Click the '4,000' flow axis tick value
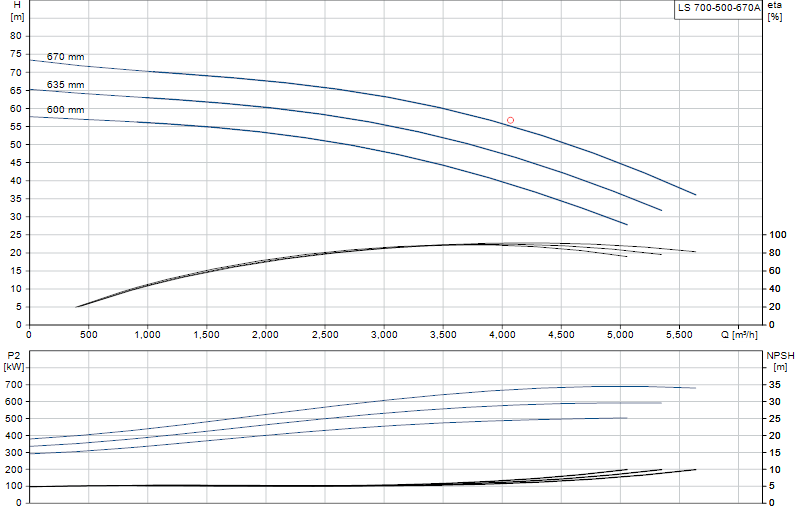This screenshot has height=520, width=800. click(502, 335)
